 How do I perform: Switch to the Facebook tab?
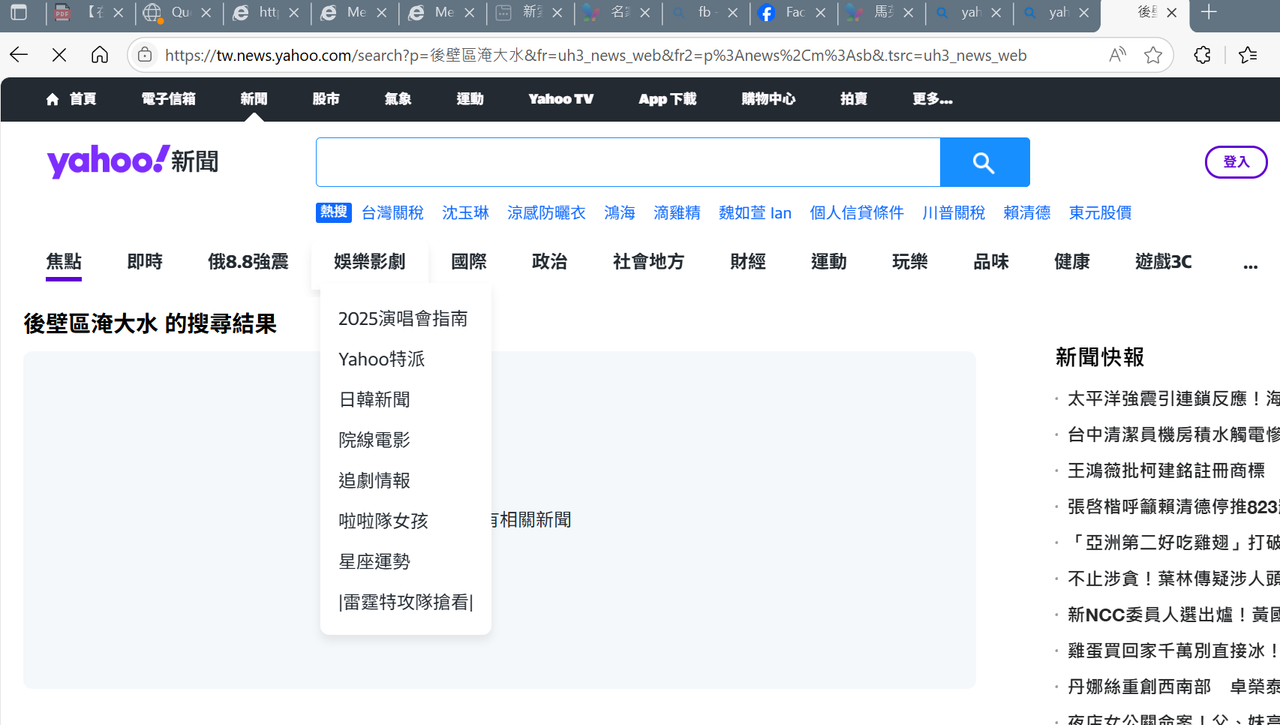[x=794, y=13]
